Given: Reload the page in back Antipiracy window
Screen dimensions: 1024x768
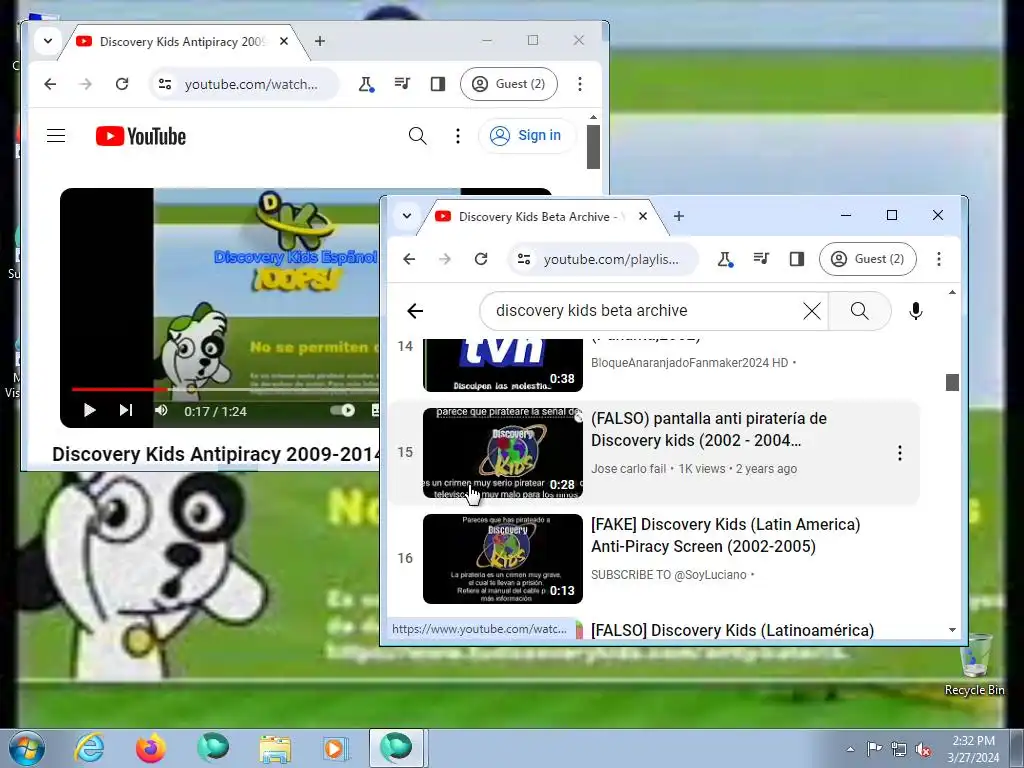Looking at the screenshot, I should (x=121, y=84).
